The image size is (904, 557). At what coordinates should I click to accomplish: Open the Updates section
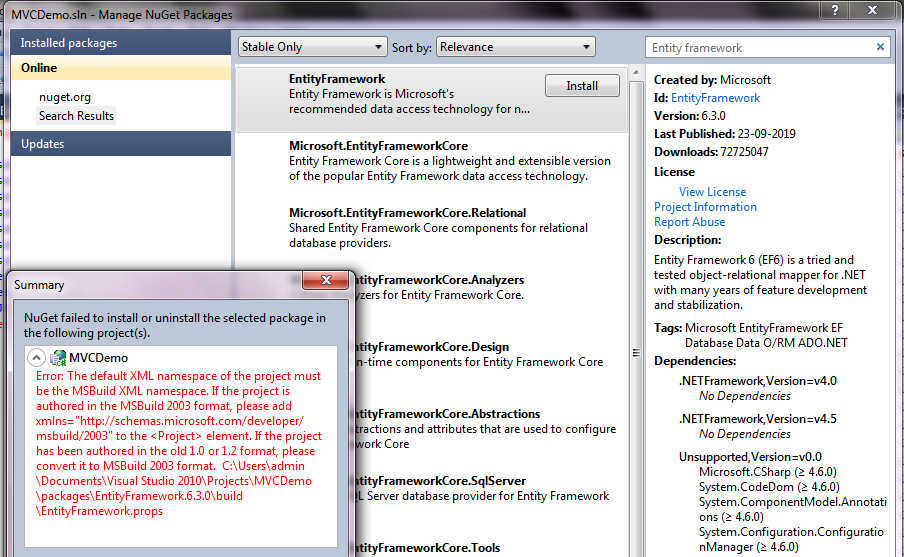click(x=121, y=144)
